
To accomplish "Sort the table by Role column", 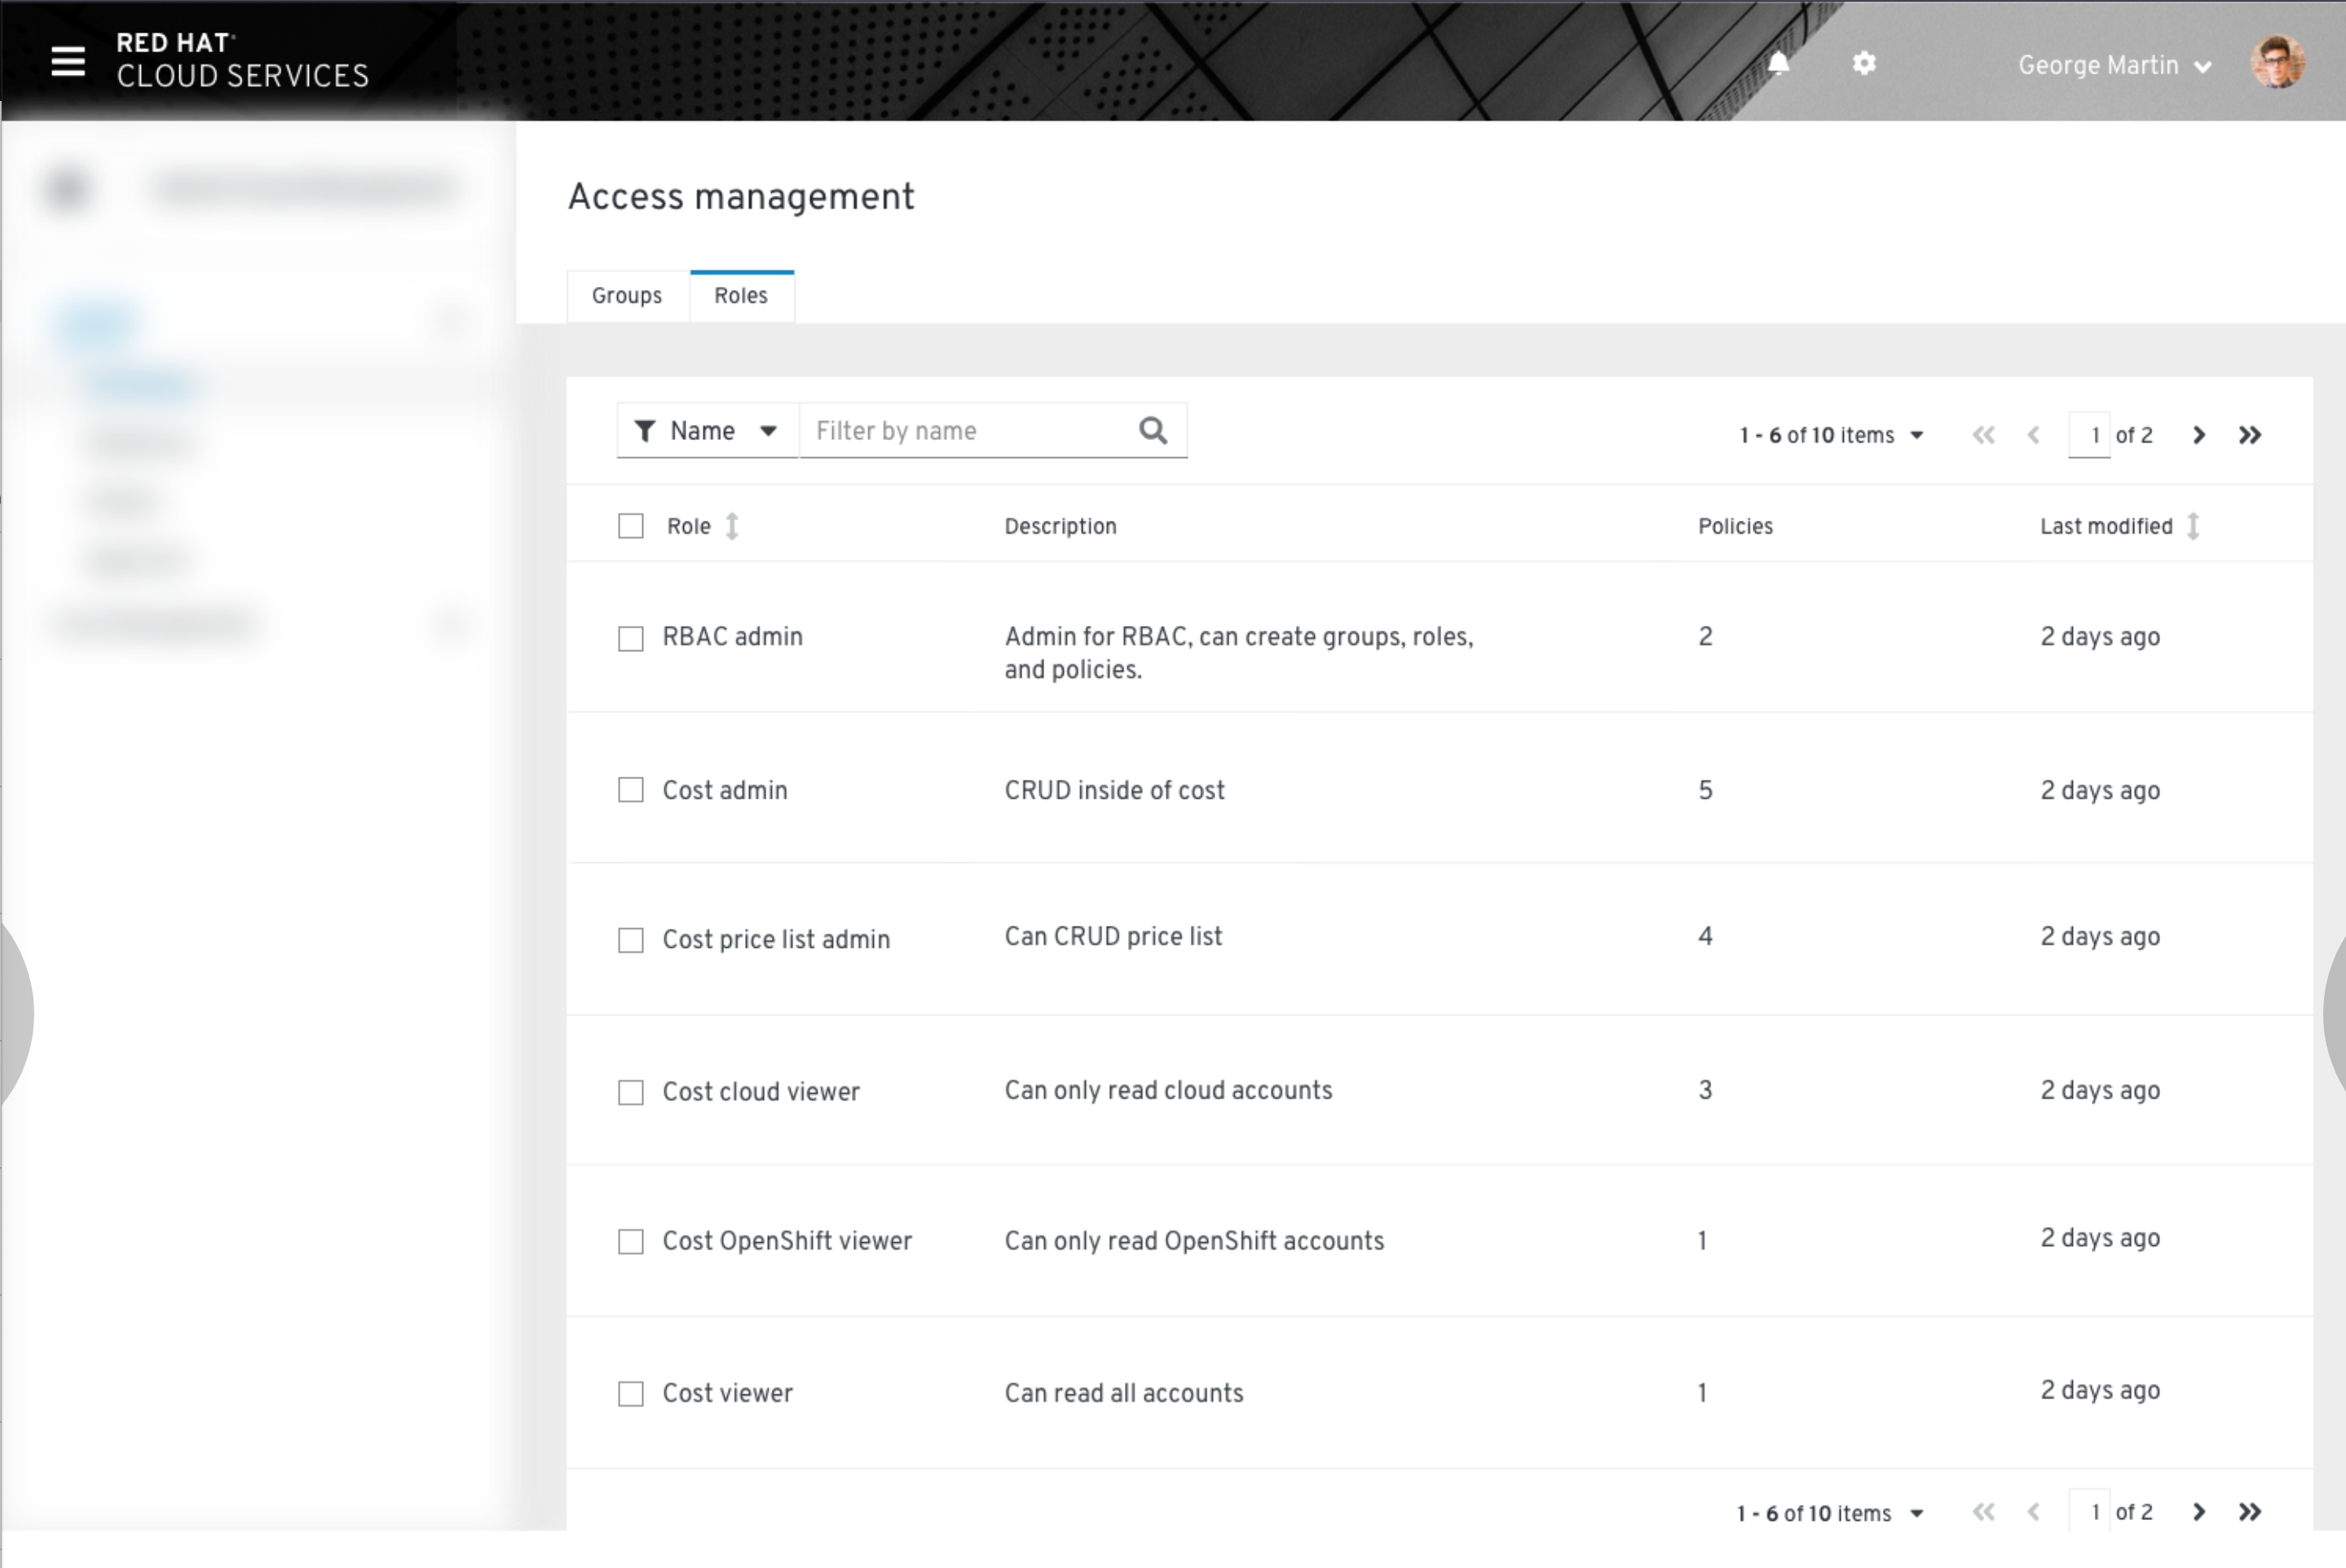I will tap(733, 525).
